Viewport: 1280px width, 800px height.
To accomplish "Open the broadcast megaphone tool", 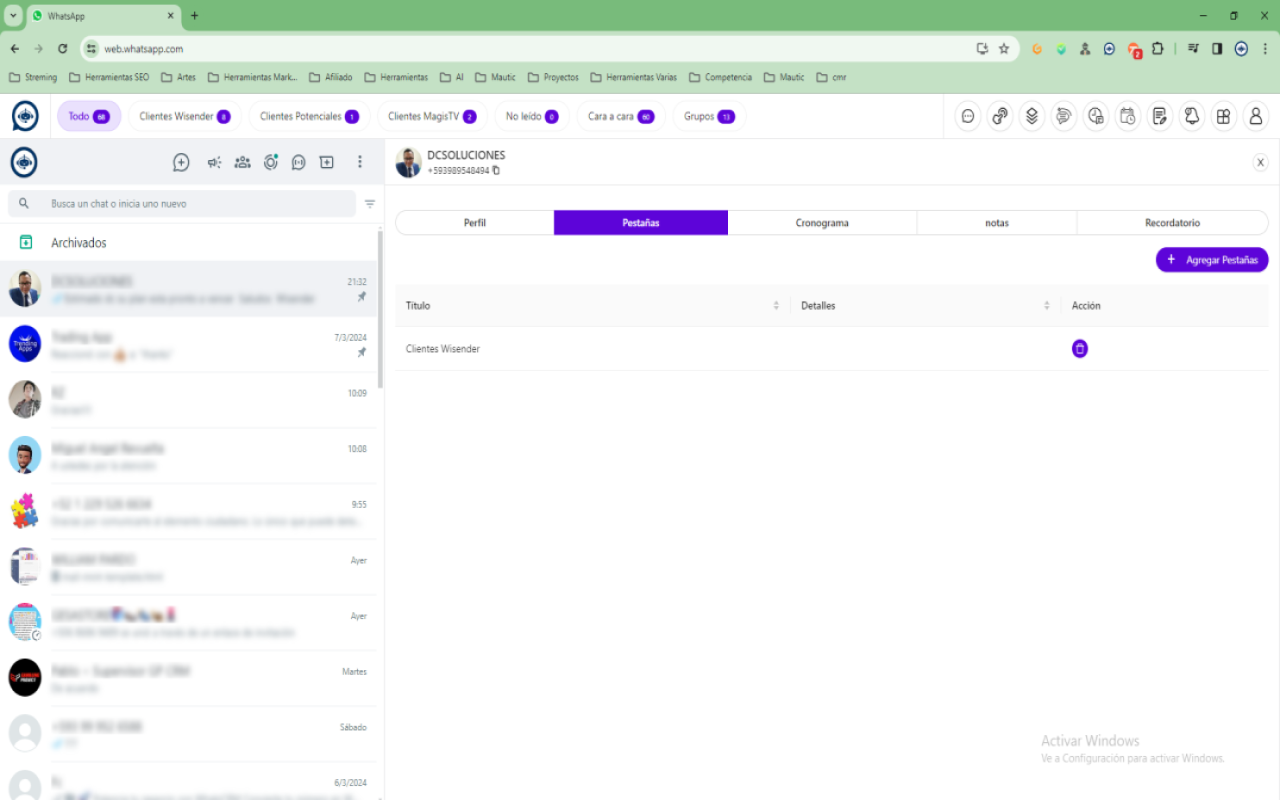I will pyautogui.click(x=213, y=162).
